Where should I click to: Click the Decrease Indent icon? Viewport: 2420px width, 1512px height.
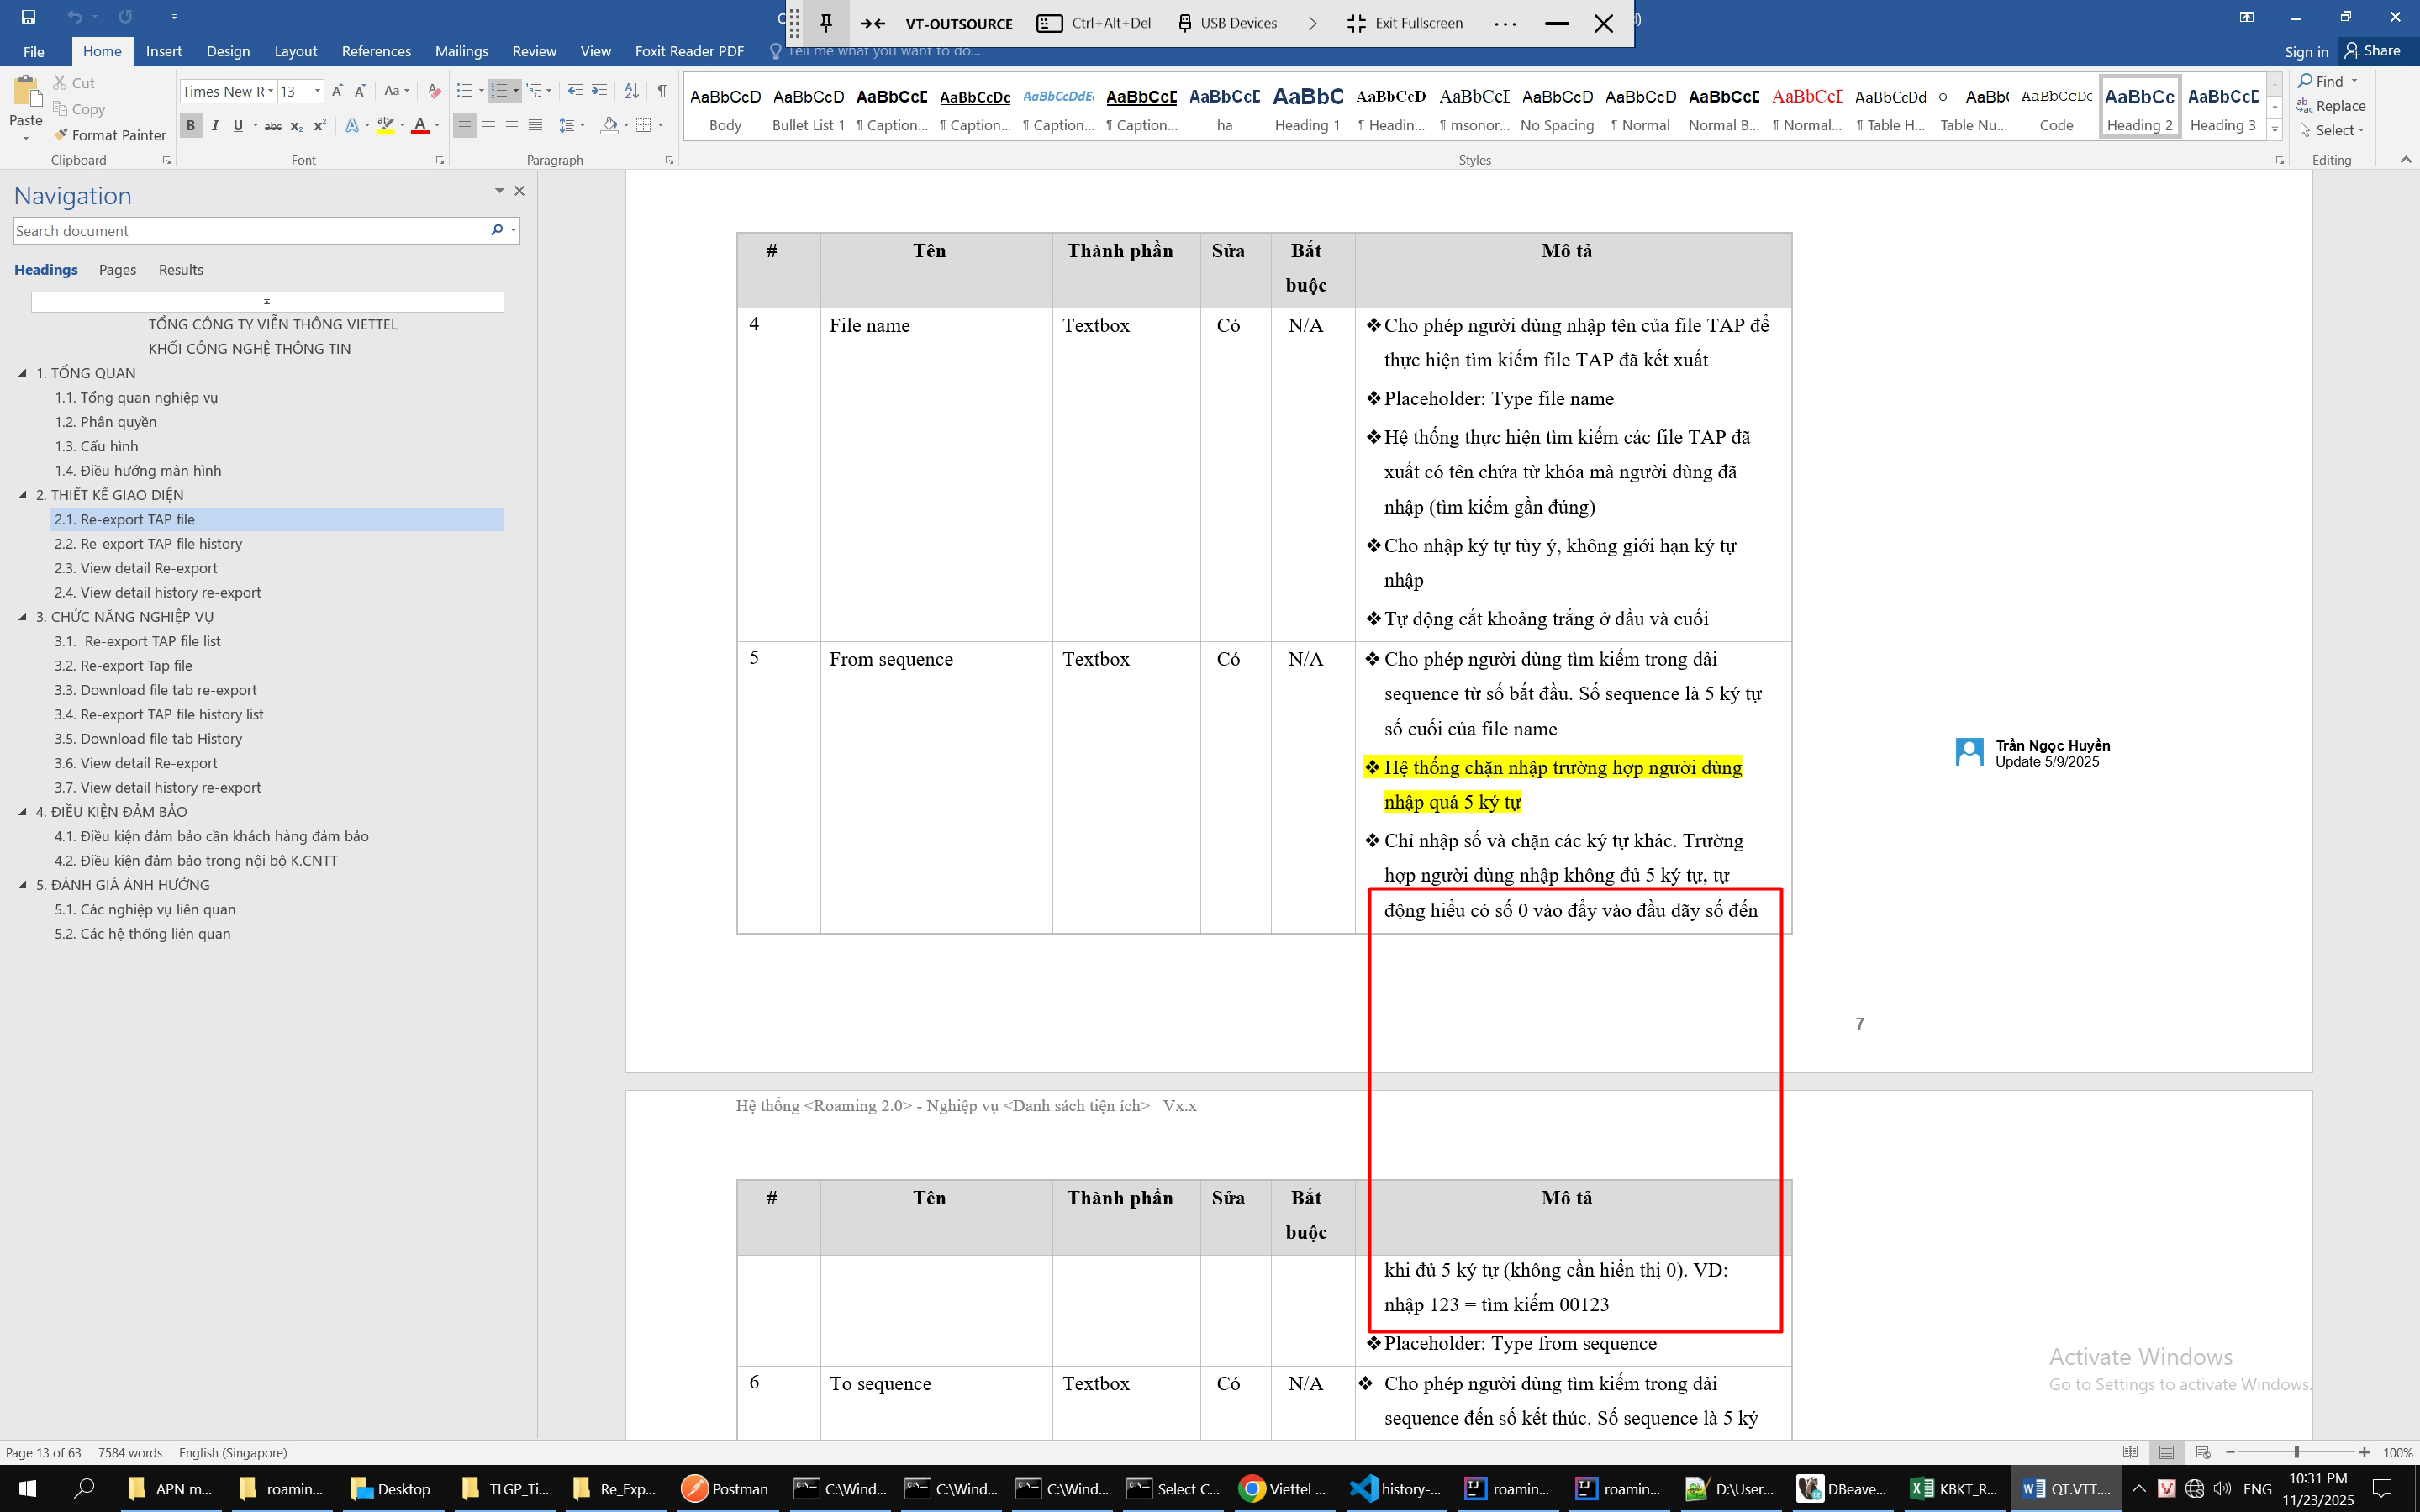tap(575, 91)
